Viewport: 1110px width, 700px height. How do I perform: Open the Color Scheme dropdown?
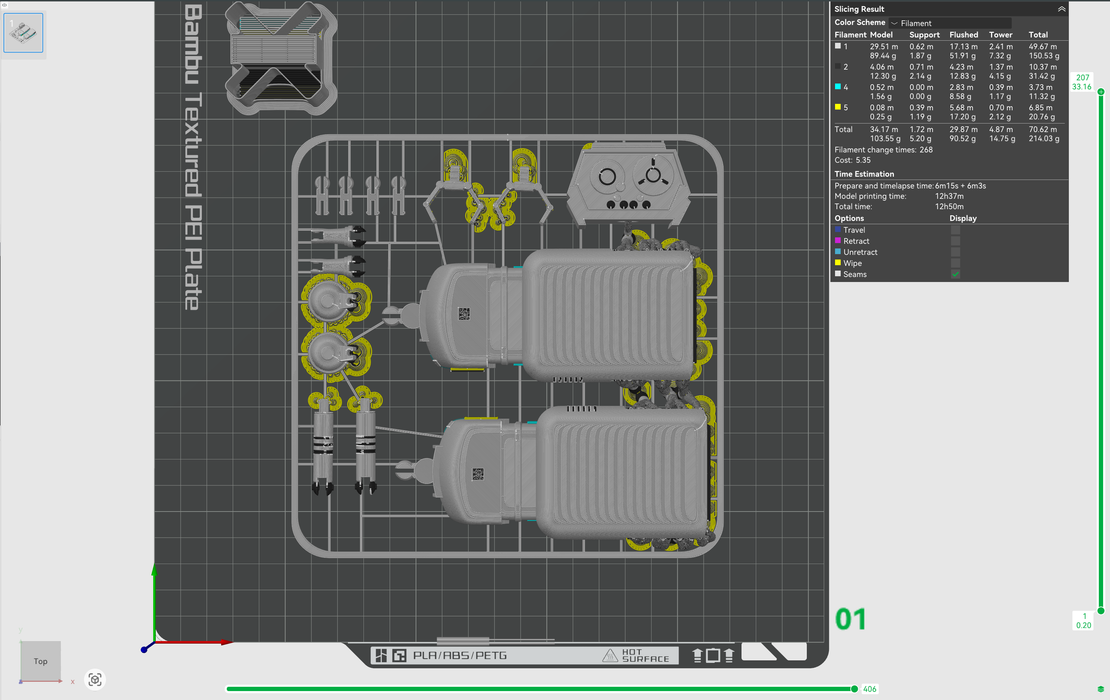(950, 23)
